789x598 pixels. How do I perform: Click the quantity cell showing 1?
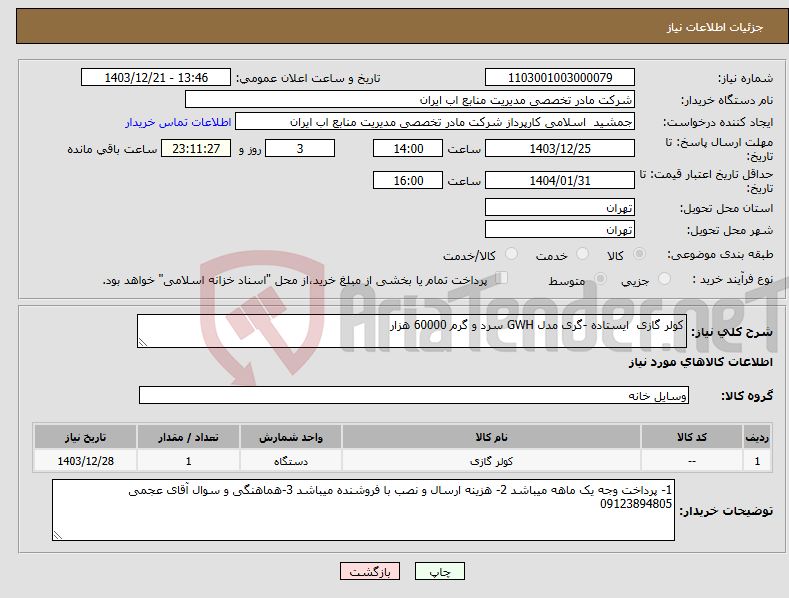188,461
